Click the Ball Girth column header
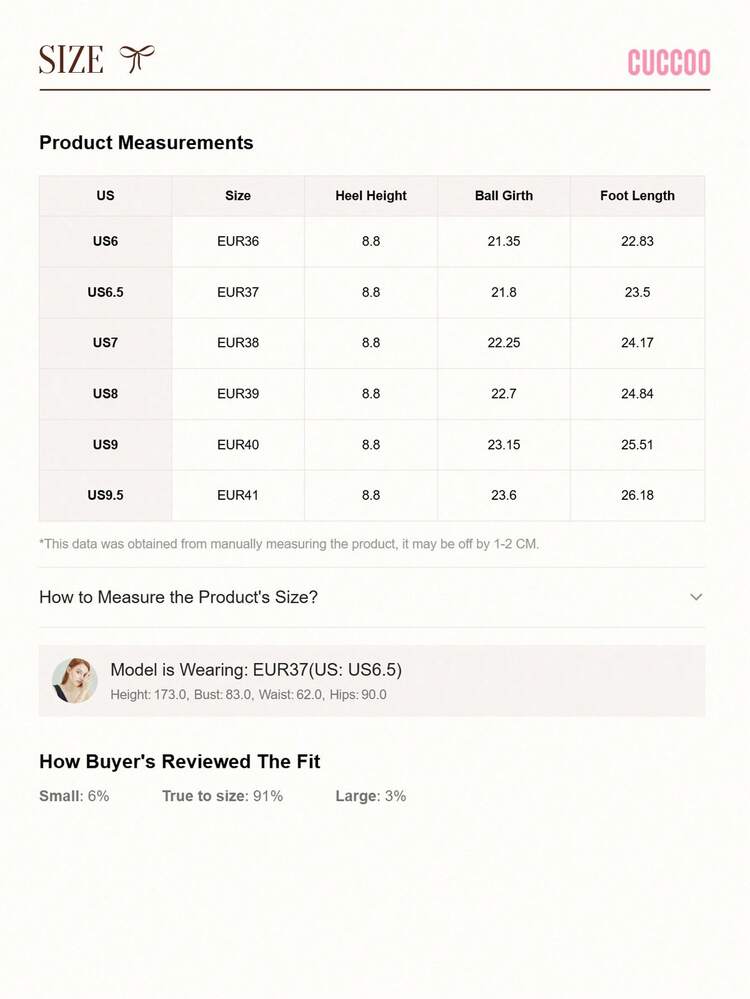The height and width of the screenshot is (999, 750). pyautogui.click(x=503, y=196)
